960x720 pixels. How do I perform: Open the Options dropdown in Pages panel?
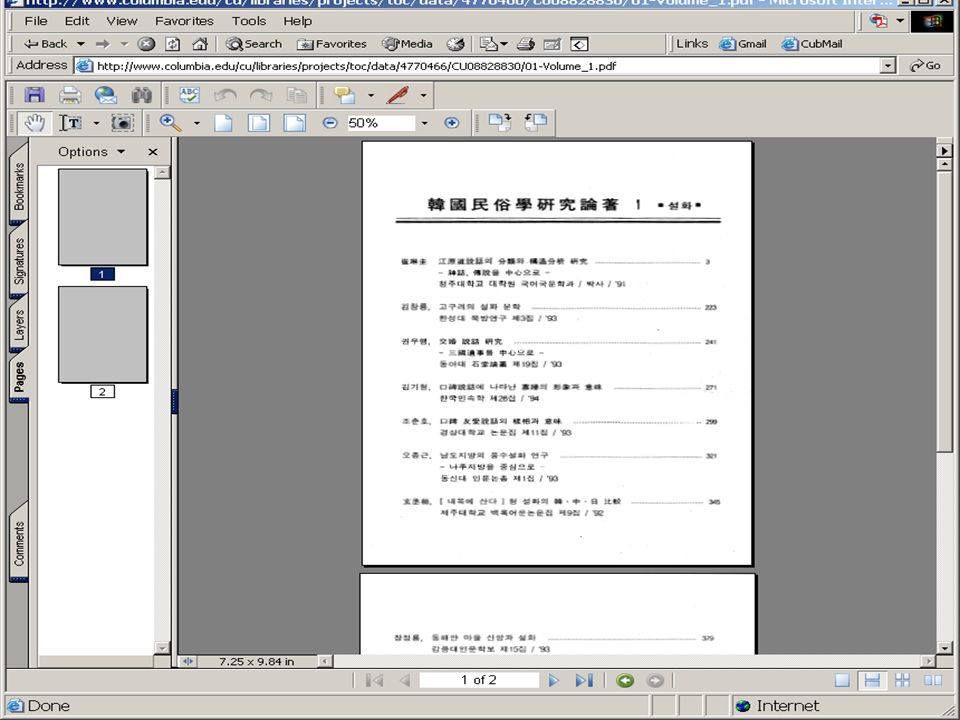pyautogui.click(x=91, y=152)
